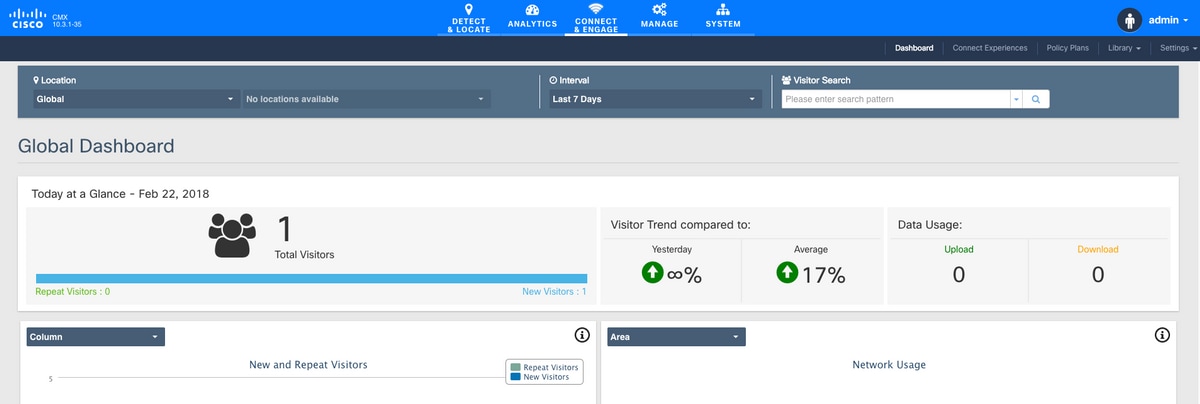Open info for Network Usage chart
The height and width of the screenshot is (404, 1200).
click(1162, 335)
